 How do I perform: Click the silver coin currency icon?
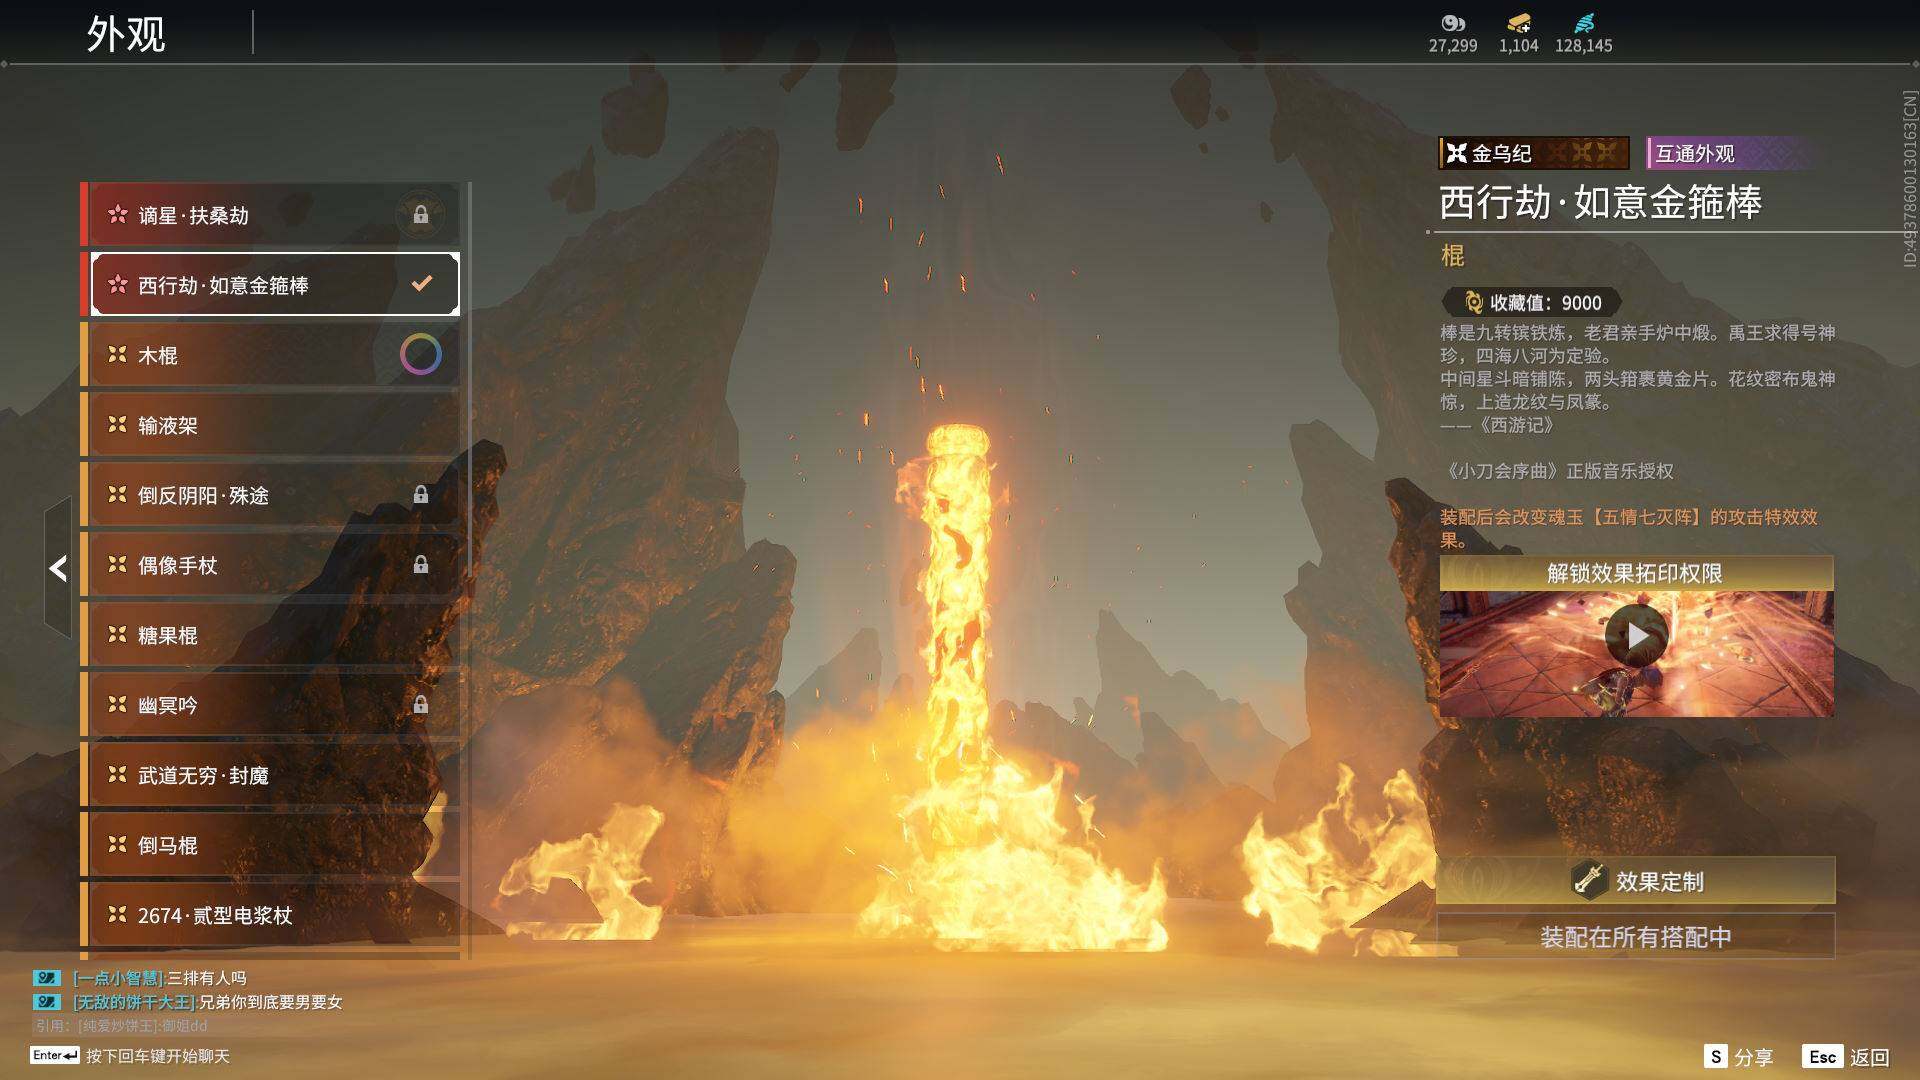point(1452,23)
